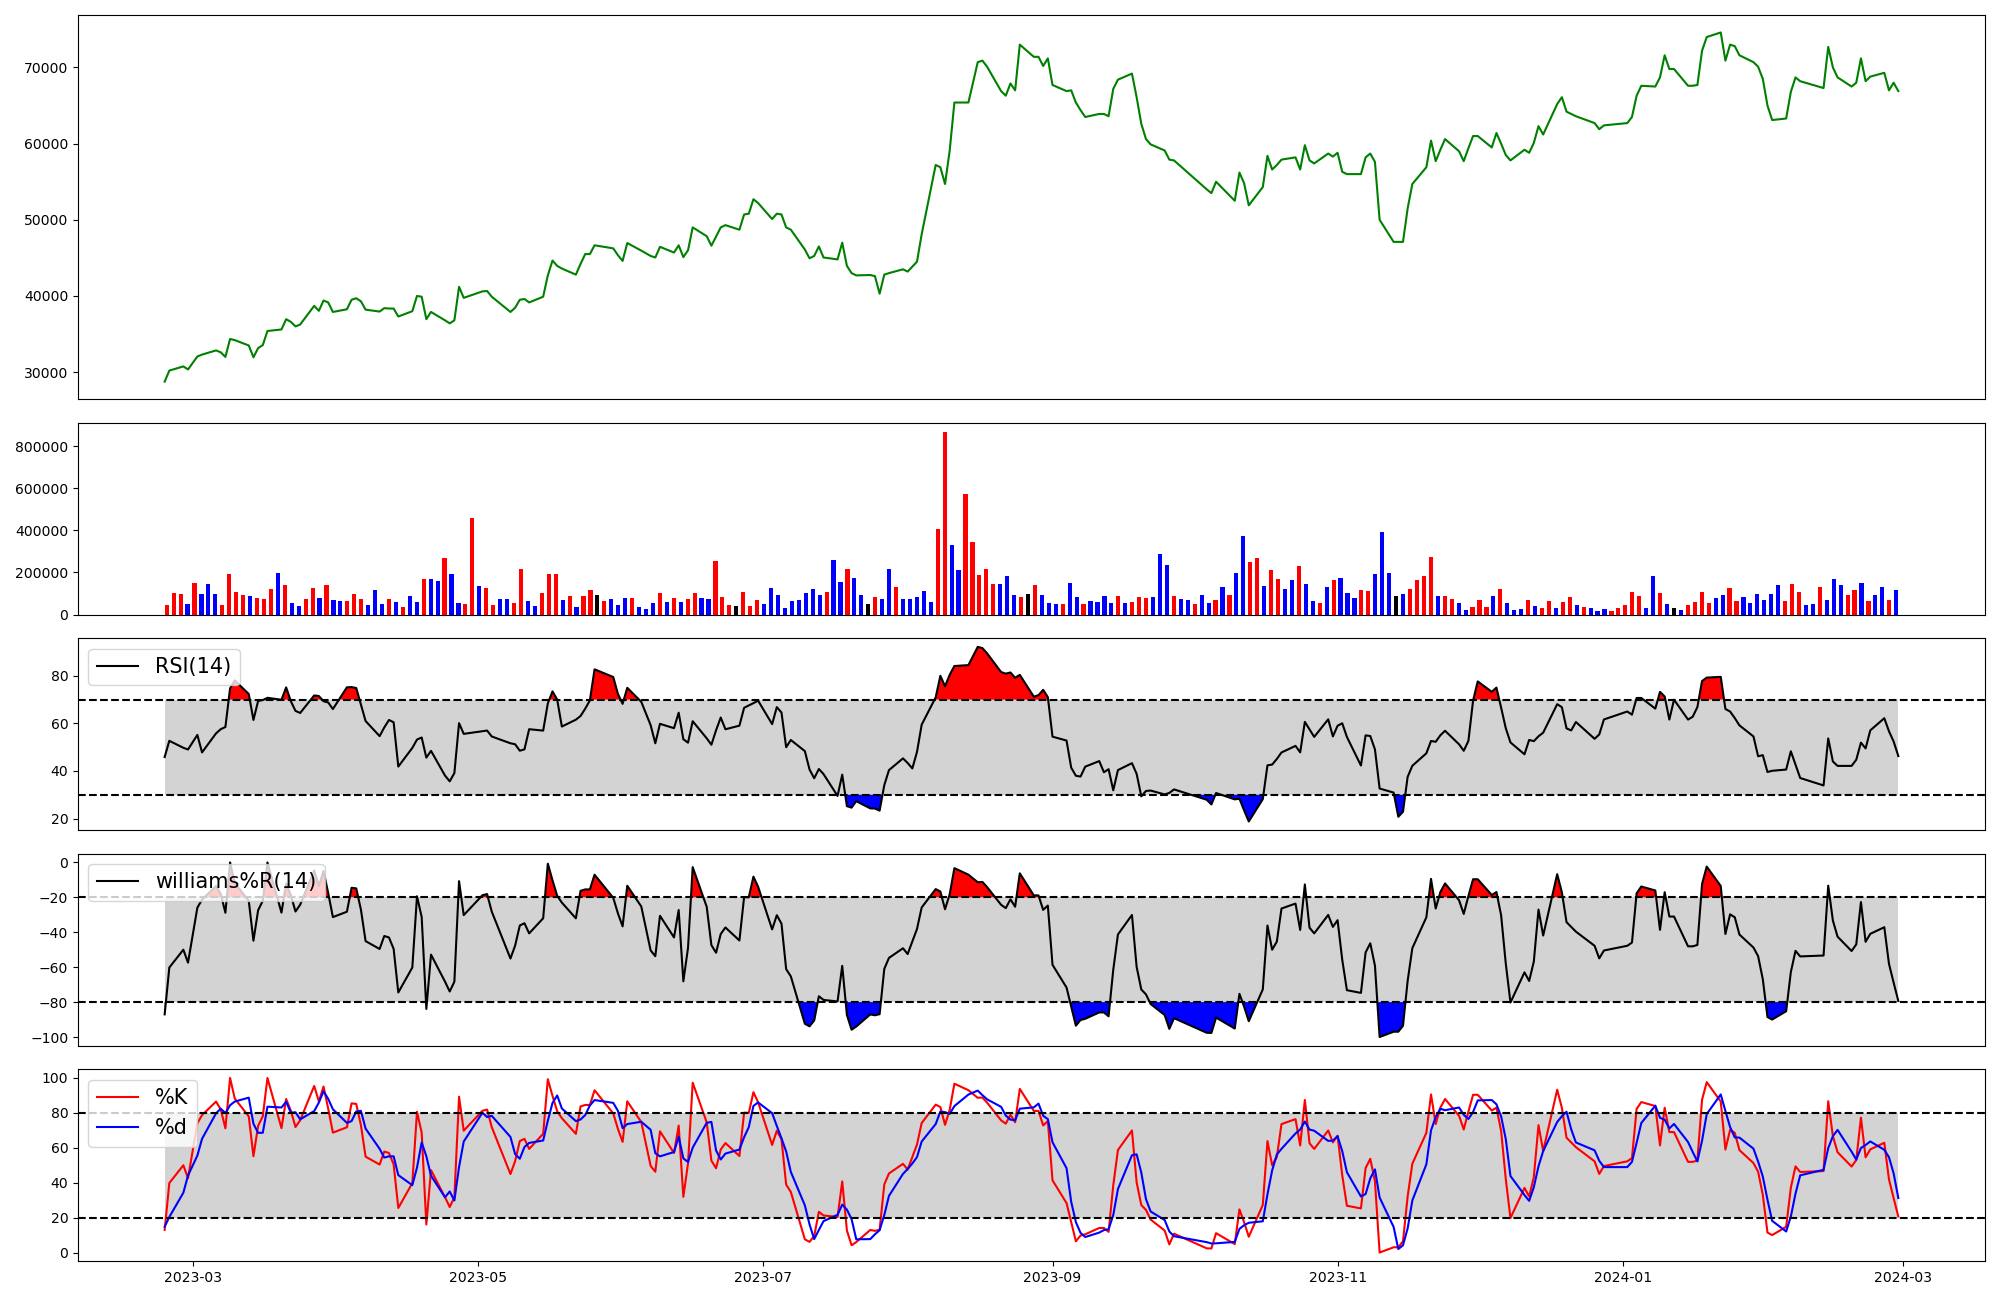Click the 2024-03 x-axis date label
The image size is (2000, 1300).
[1902, 1277]
